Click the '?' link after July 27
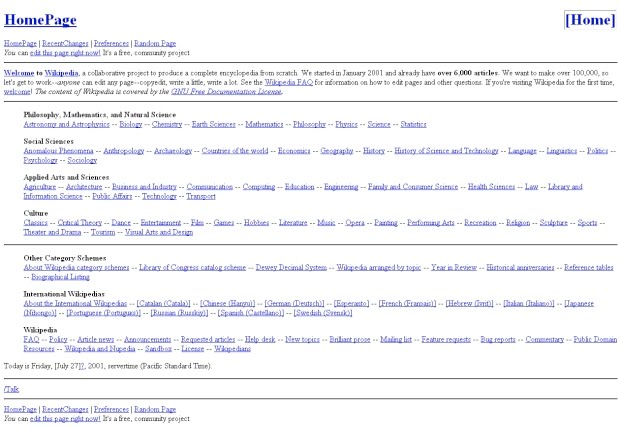Screen dimensions: 620x430 (x=82, y=366)
